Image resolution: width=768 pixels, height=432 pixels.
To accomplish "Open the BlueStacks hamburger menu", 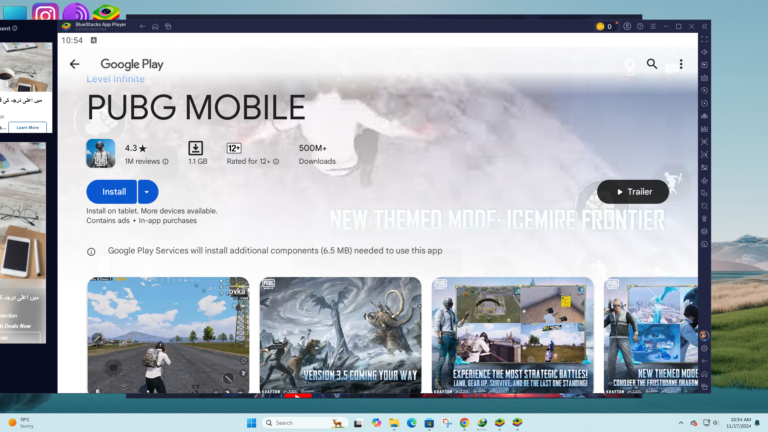I will pyautogui.click(x=653, y=26).
